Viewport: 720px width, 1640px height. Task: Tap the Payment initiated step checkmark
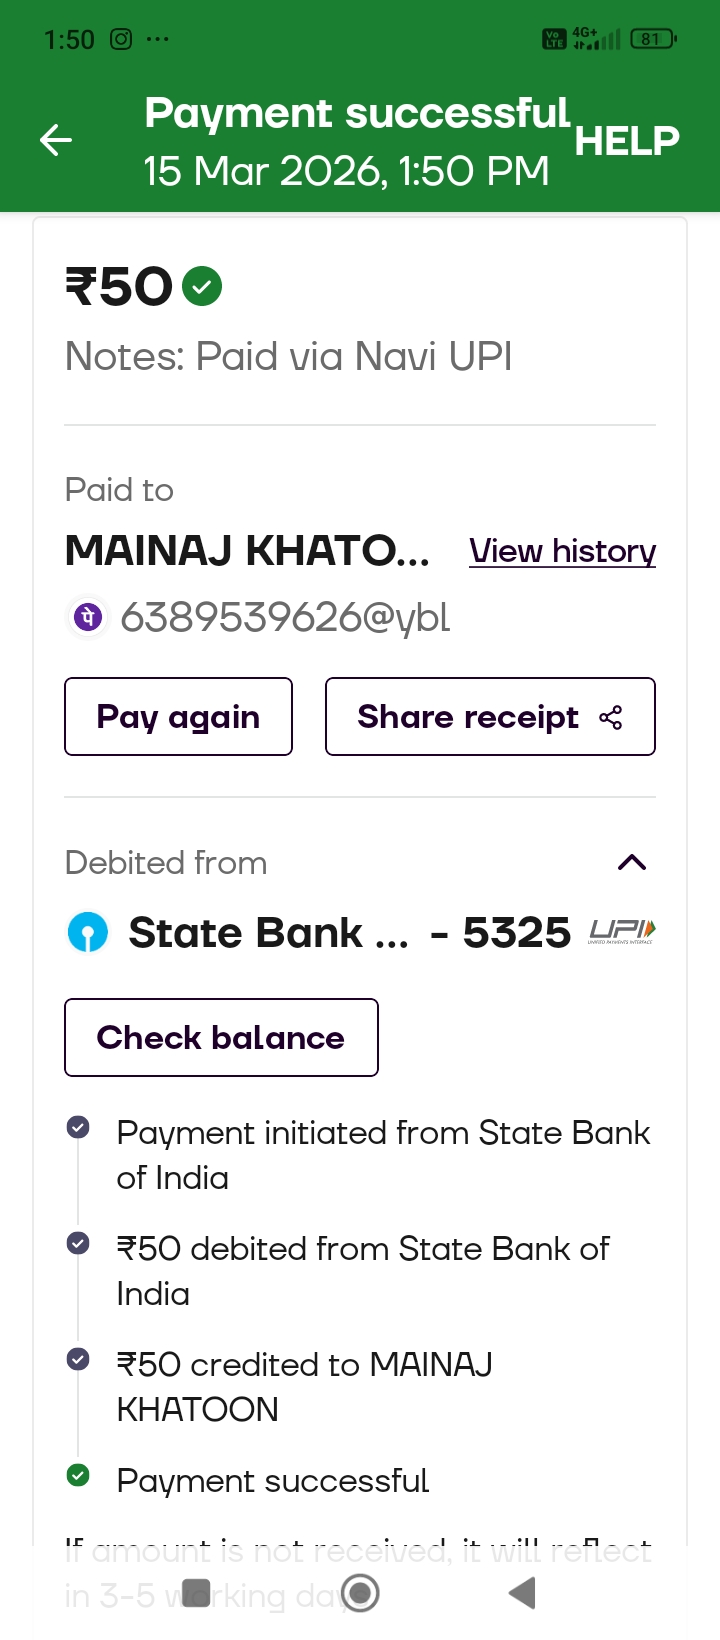click(78, 1128)
